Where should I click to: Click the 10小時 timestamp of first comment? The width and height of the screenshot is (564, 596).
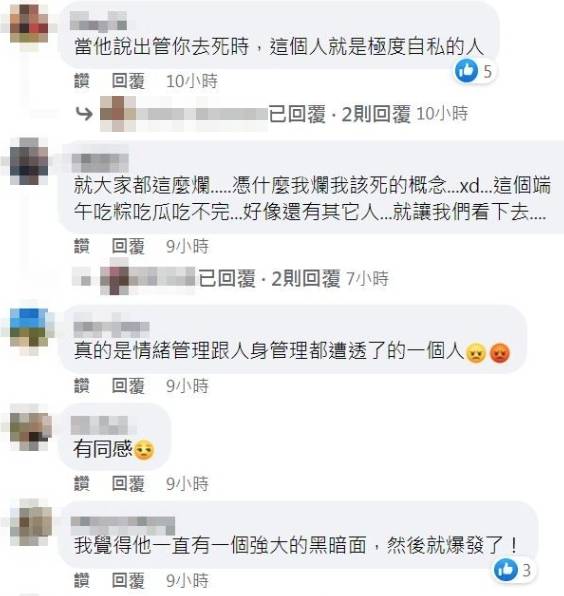tap(192, 81)
